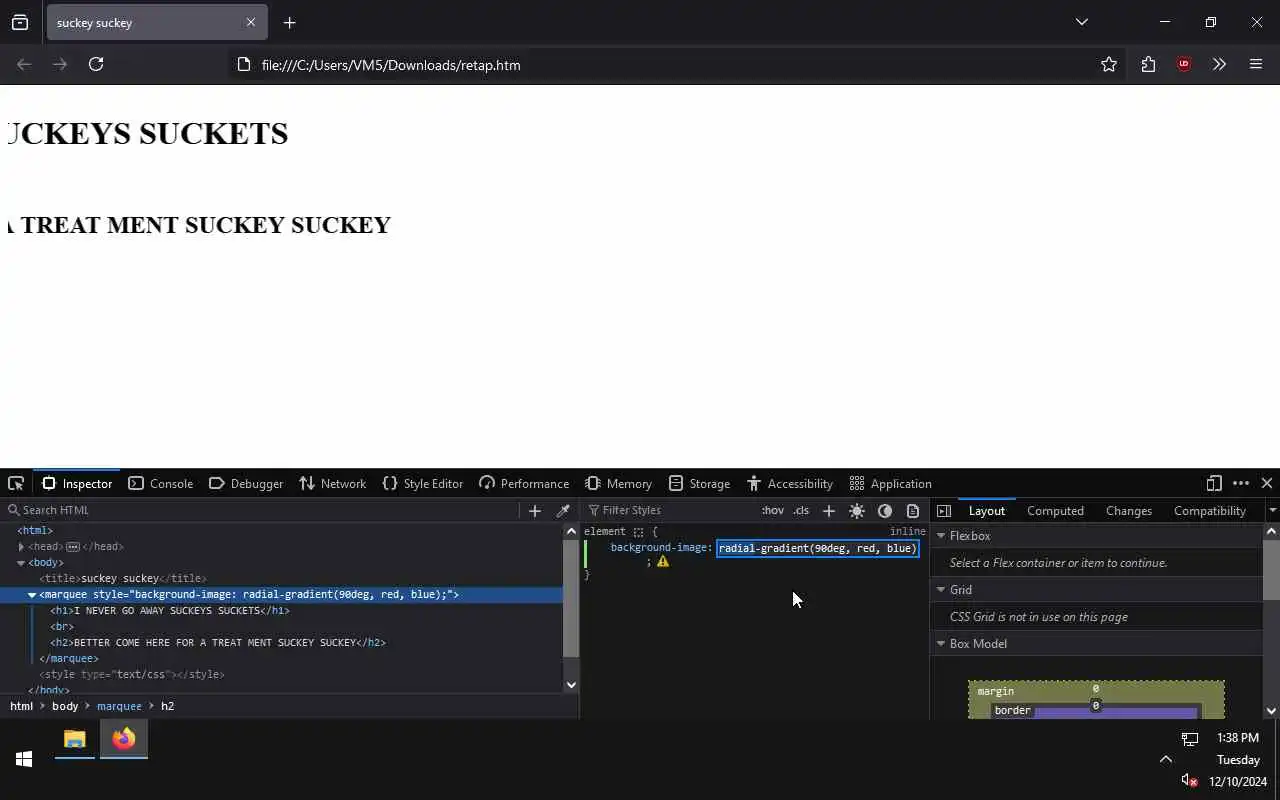Open the Memory panel

coord(619,483)
